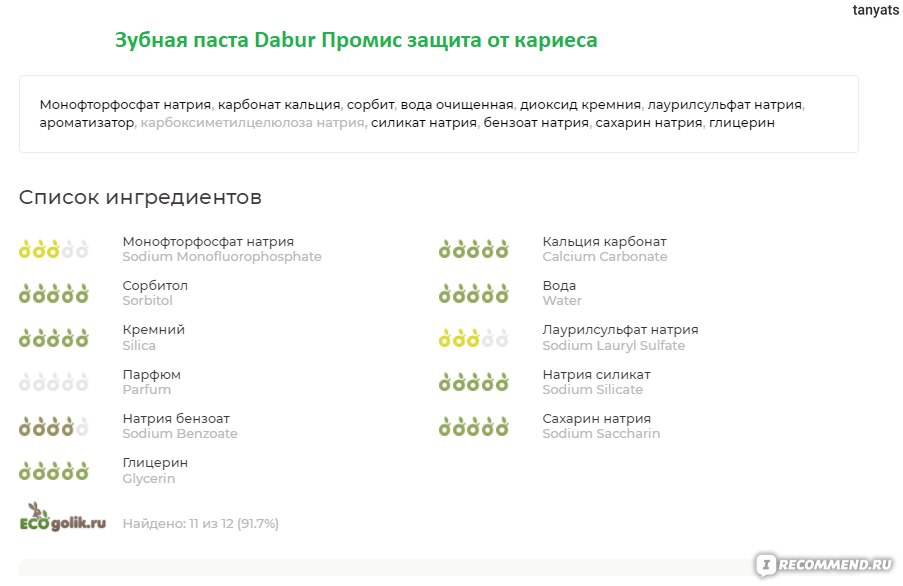903x586 pixels.
Task: Click the ingredients composition text box
Action: tap(439, 114)
